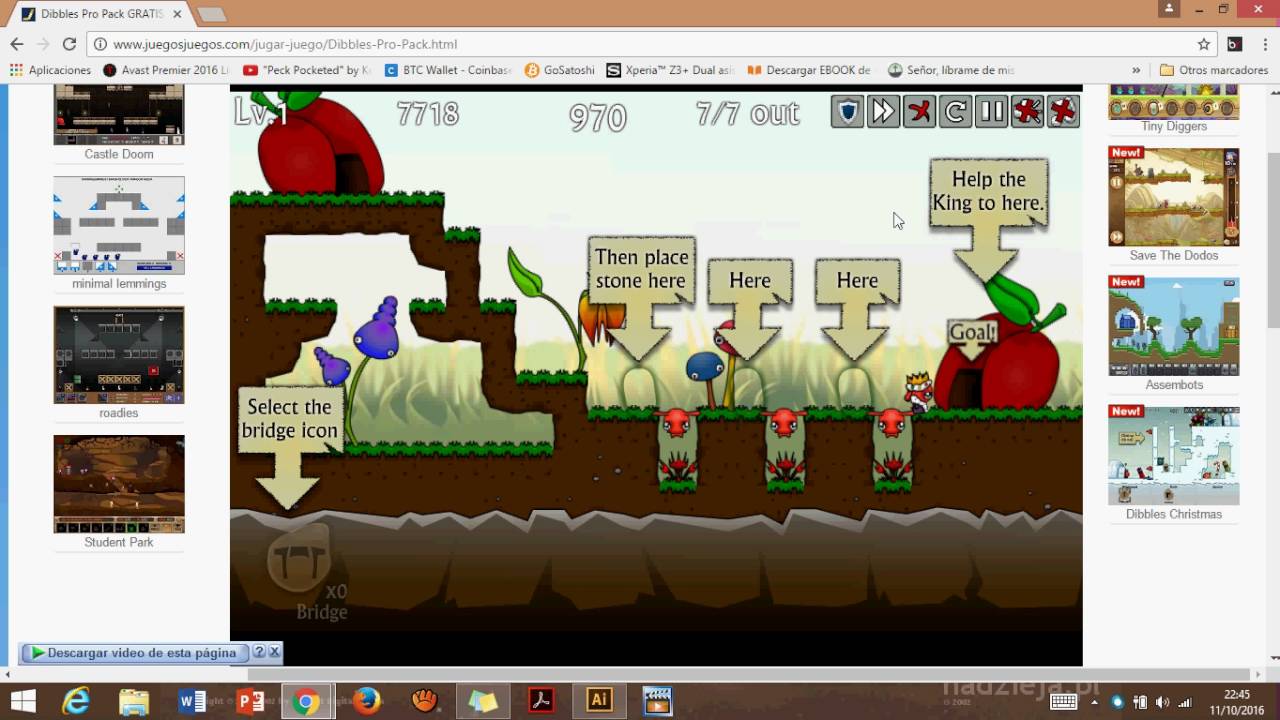Open Aplicaciones bookmarks shortcut
The height and width of the screenshot is (720, 1280).
50,70
